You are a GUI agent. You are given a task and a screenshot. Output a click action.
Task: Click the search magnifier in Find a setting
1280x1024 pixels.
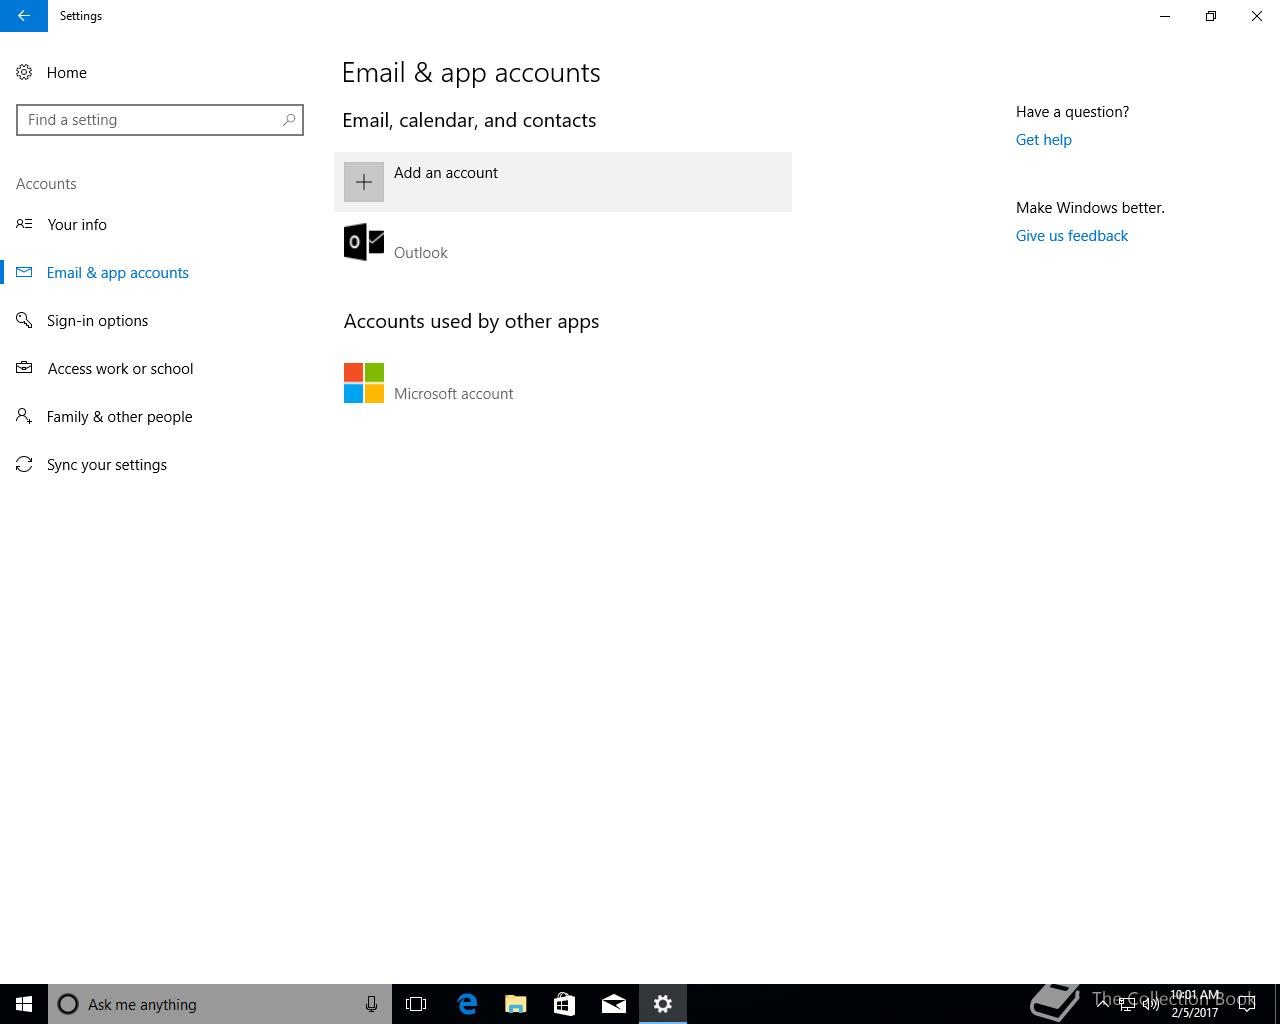pos(289,120)
